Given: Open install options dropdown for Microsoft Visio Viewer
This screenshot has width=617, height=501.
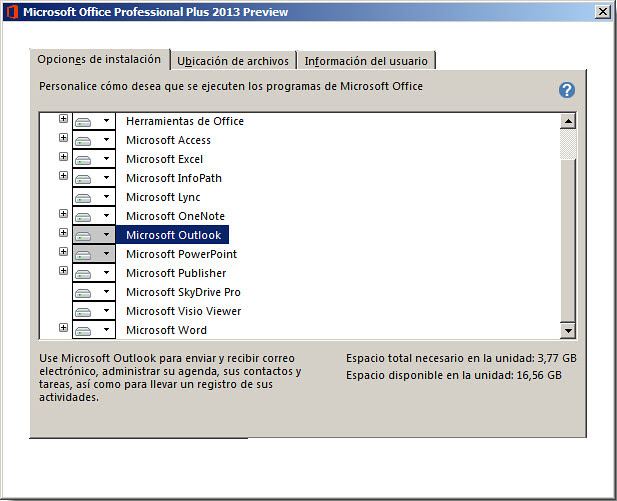Looking at the screenshot, I should pyautogui.click(x=94, y=311).
